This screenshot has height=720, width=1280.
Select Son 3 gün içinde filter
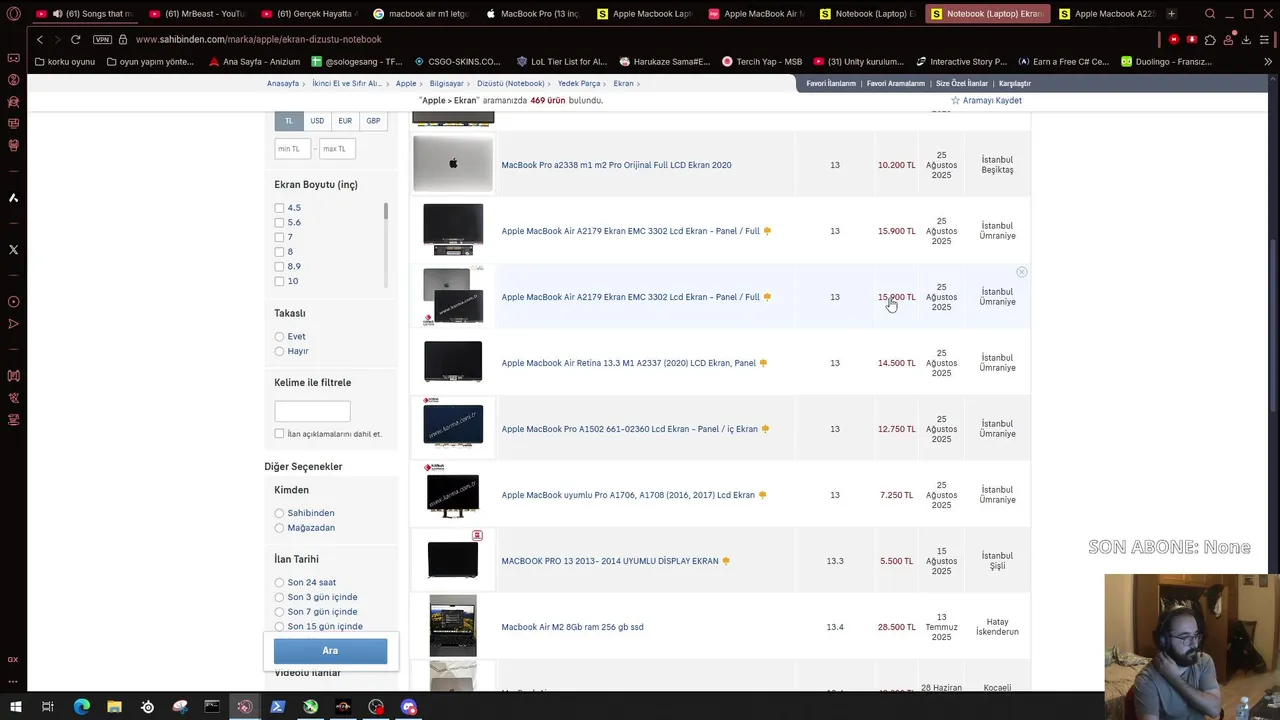279,597
